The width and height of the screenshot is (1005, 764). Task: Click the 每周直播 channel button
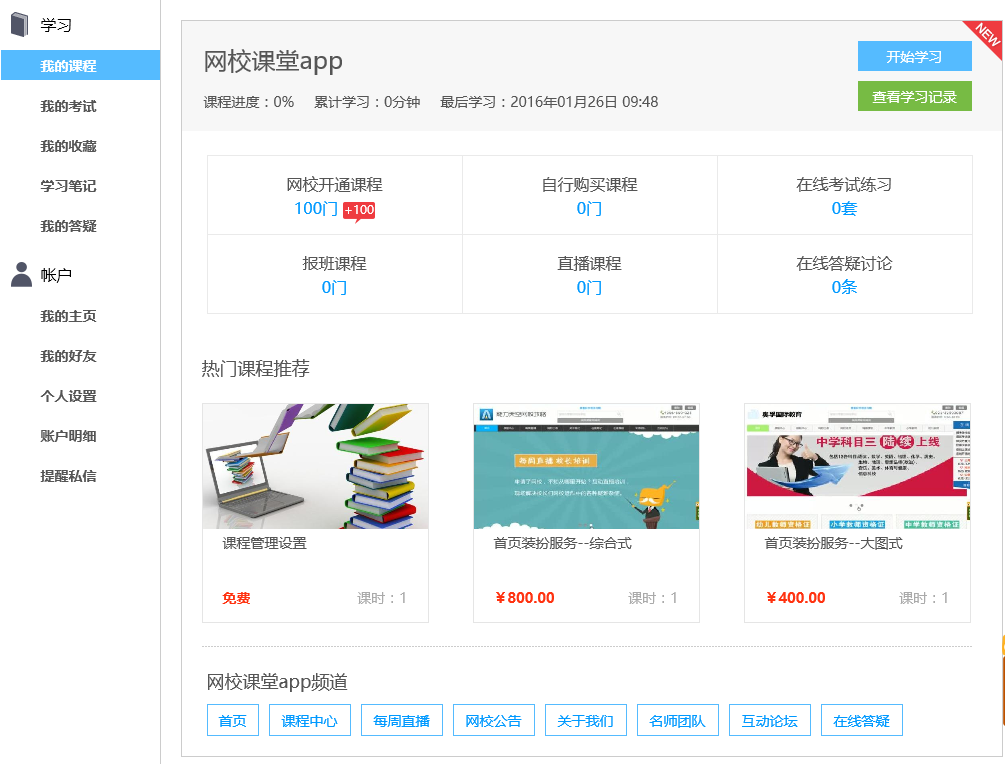click(x=401, y=721)
